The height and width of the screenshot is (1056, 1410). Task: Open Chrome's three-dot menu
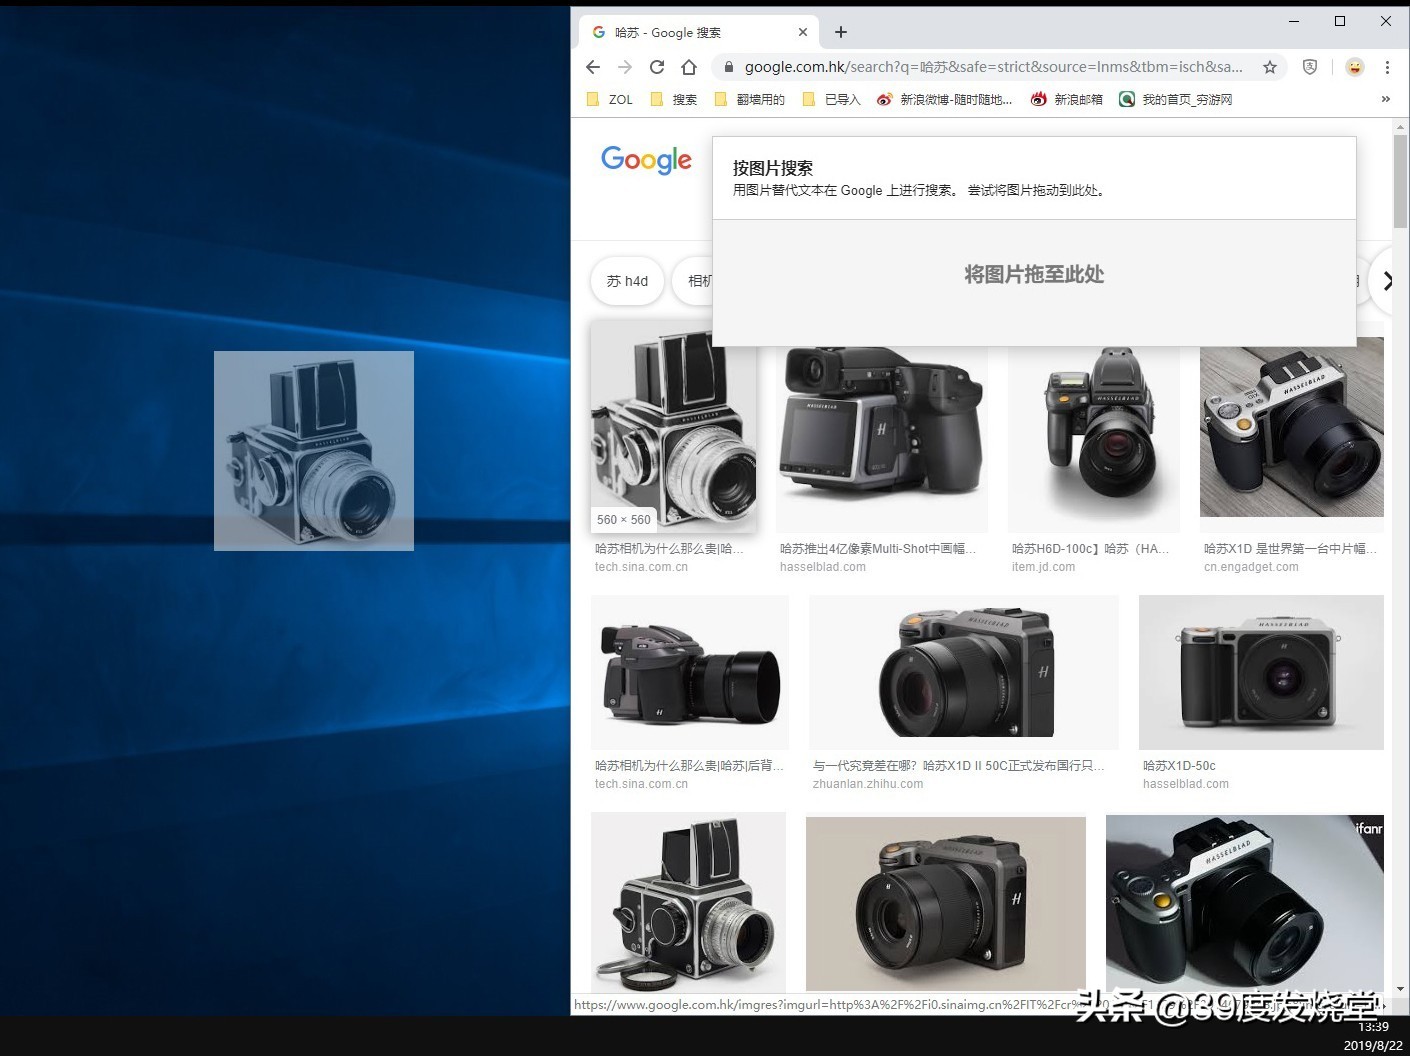click(1387, 67)
